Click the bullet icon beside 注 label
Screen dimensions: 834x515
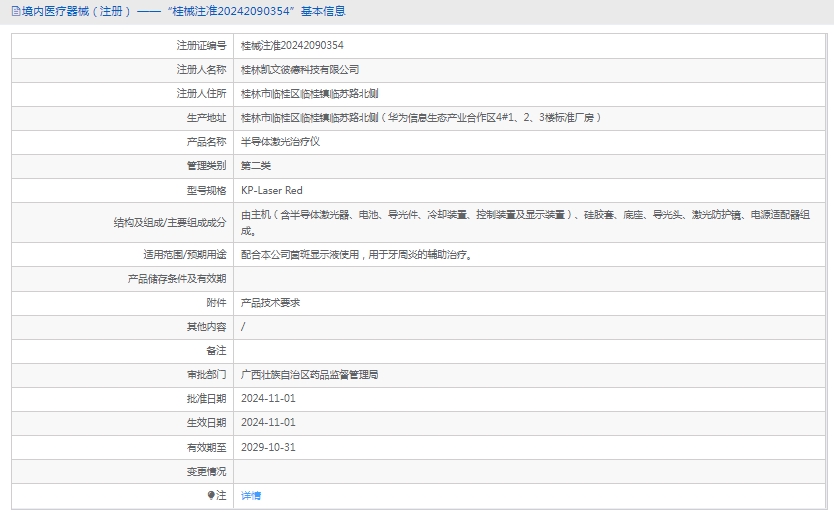[211, 495]
